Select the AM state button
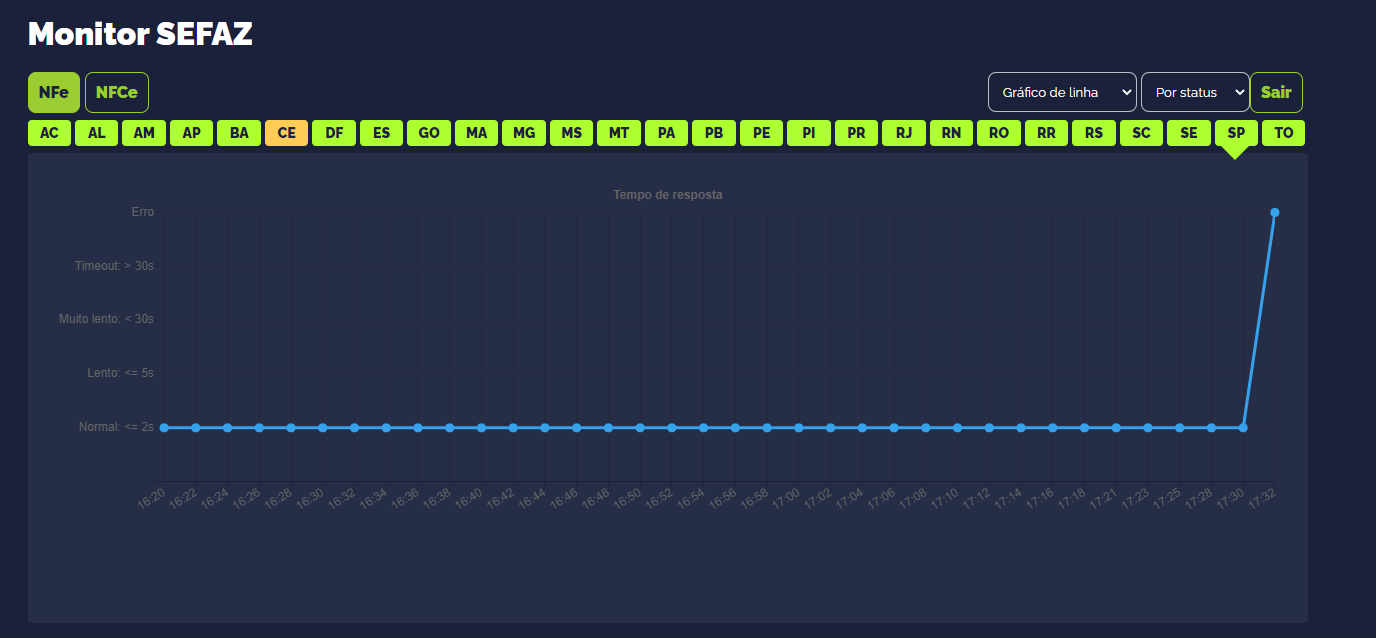Viewport: 1376px width, 638px height. [144, 133]
